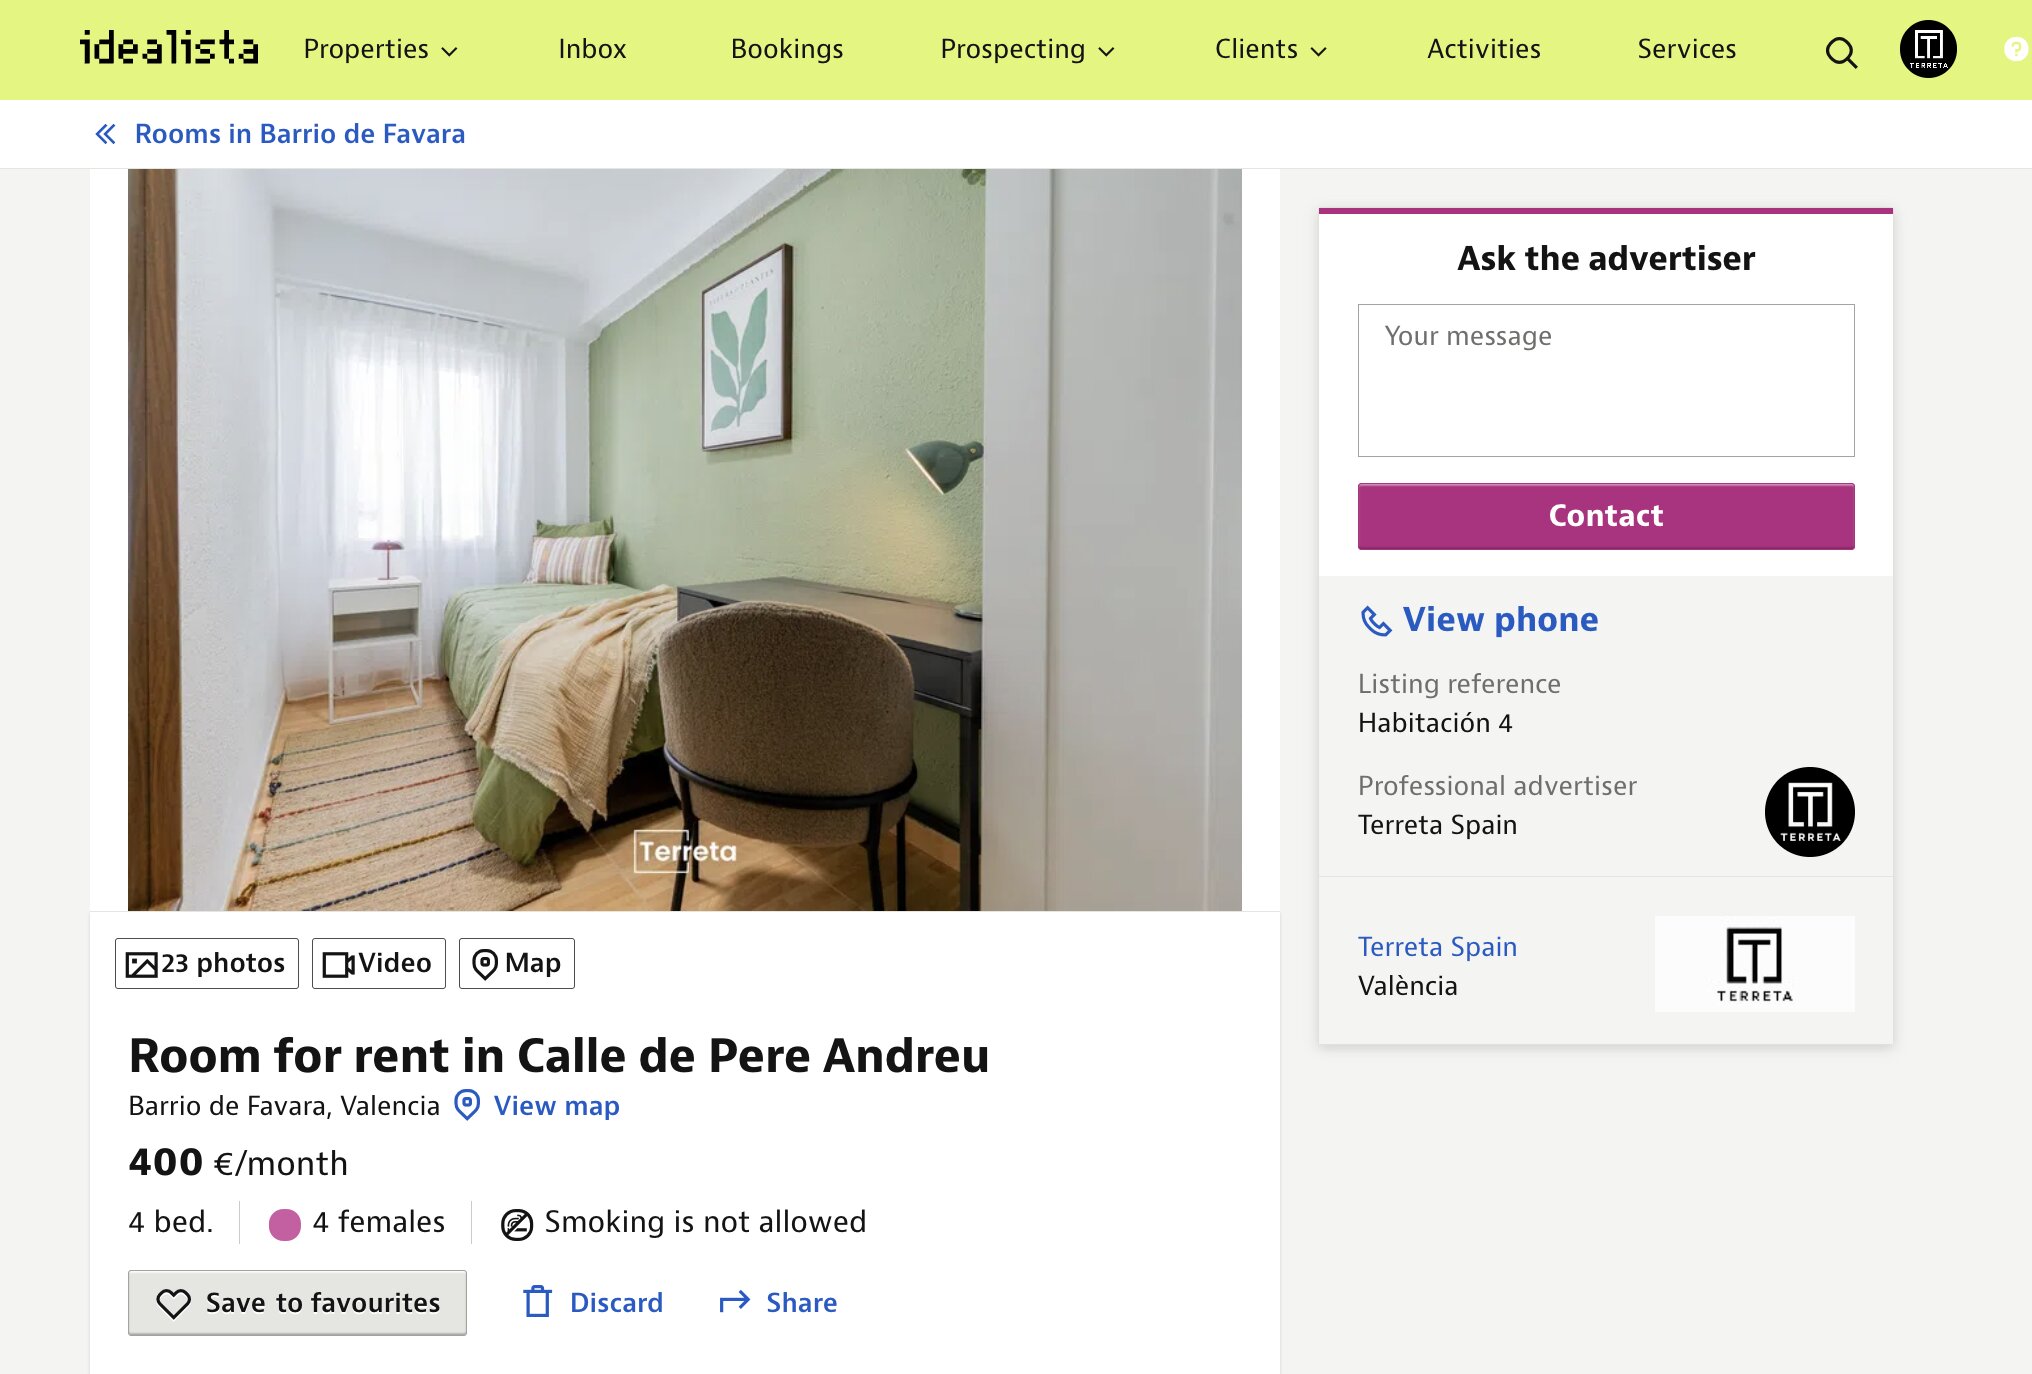The width and height of the screenshot is (2032, 1374).
Task: Click the Your message text field
Action: click(1605, 380)
